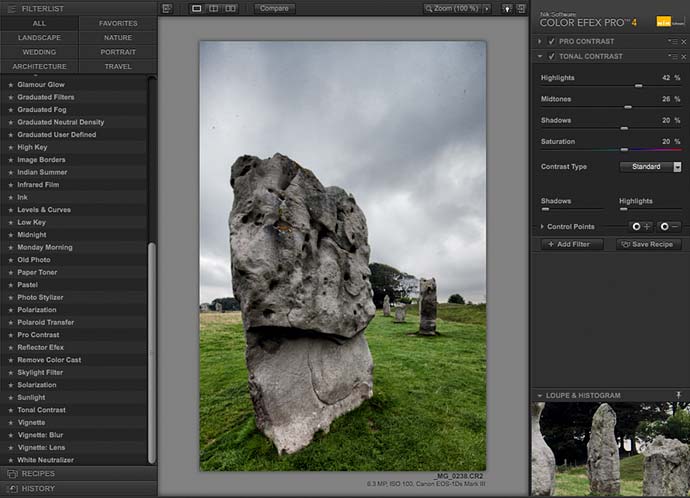Open the Zoom (100 %) dropdown arrow
The width and height of the screenshot is (690, 498).
(x=487, y=8)
